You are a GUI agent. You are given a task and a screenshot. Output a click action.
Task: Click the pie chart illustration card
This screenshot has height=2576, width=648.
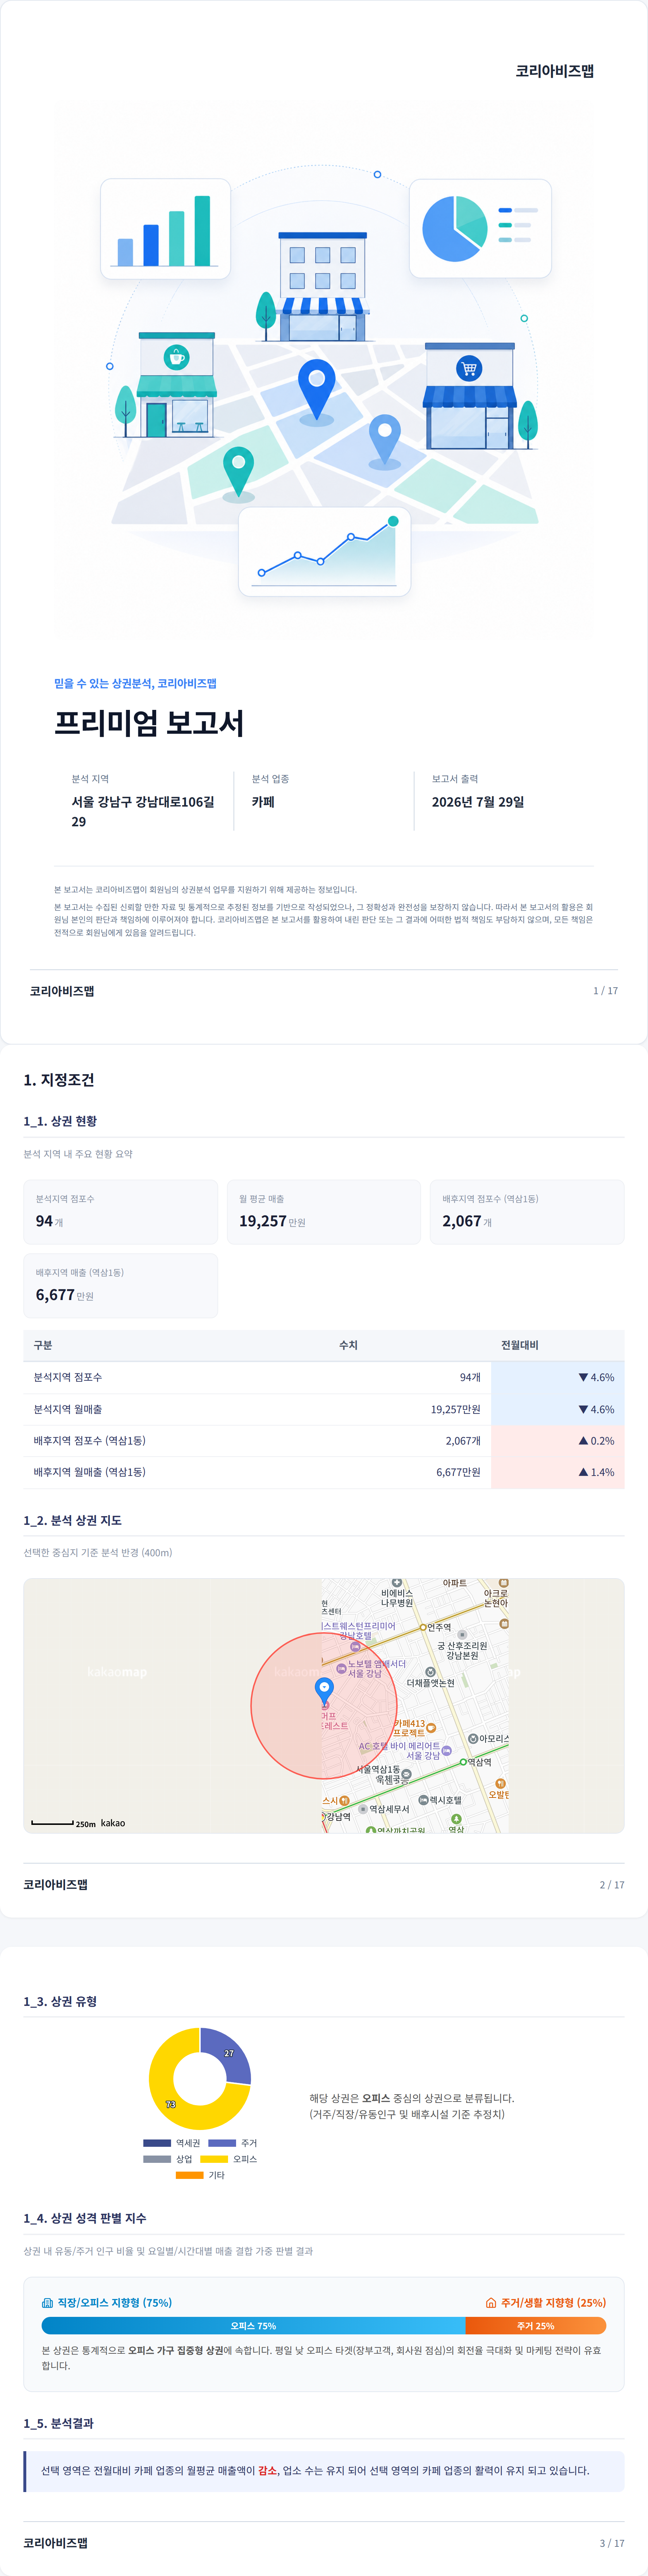[x=480, y=229]
